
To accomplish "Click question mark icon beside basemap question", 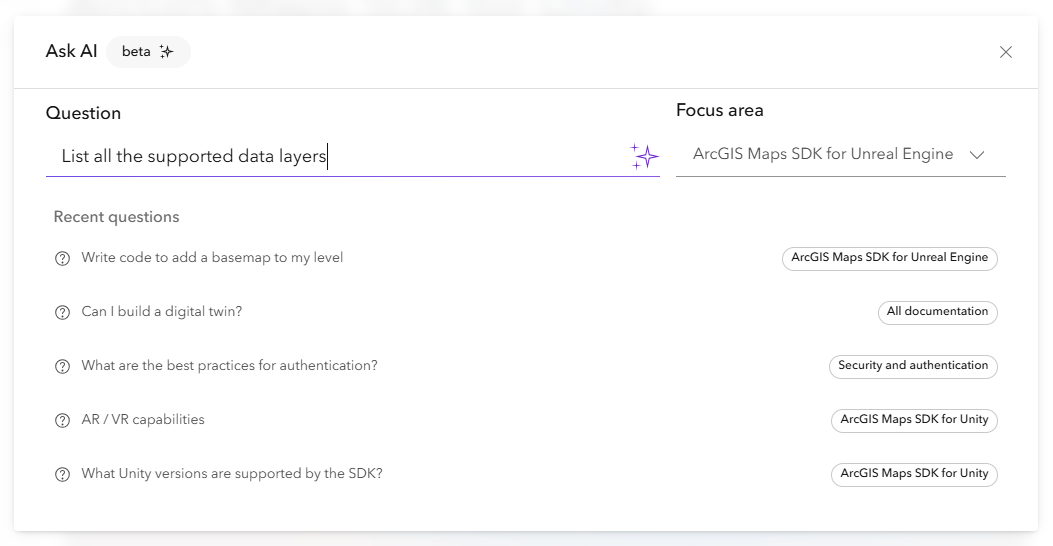I will tap(62, 259).
